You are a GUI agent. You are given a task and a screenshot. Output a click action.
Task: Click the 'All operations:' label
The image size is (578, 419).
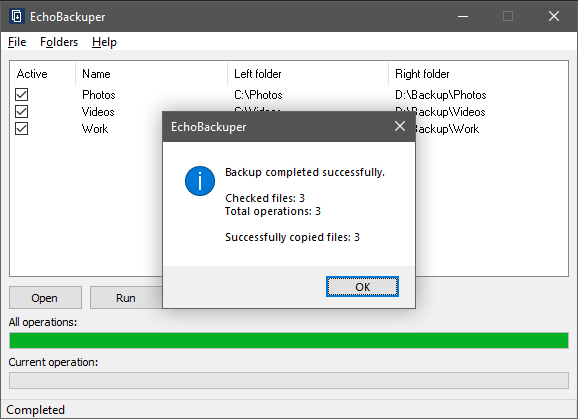pos(43,322)
